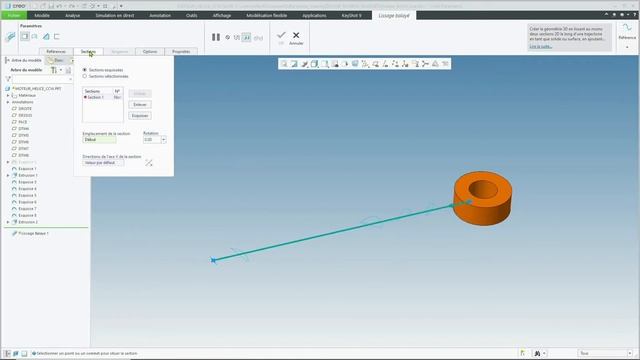Image resolution: width=640 pixels, height=360 pixels.
Task: Select Sections sélectionnées radio button
Action: tap(85, 76)
